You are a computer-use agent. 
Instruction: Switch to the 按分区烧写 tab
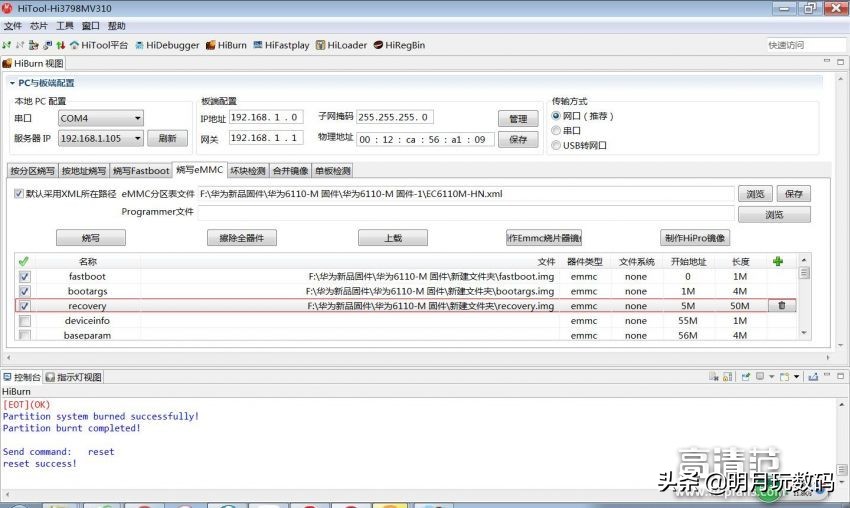tap(33, 171)
